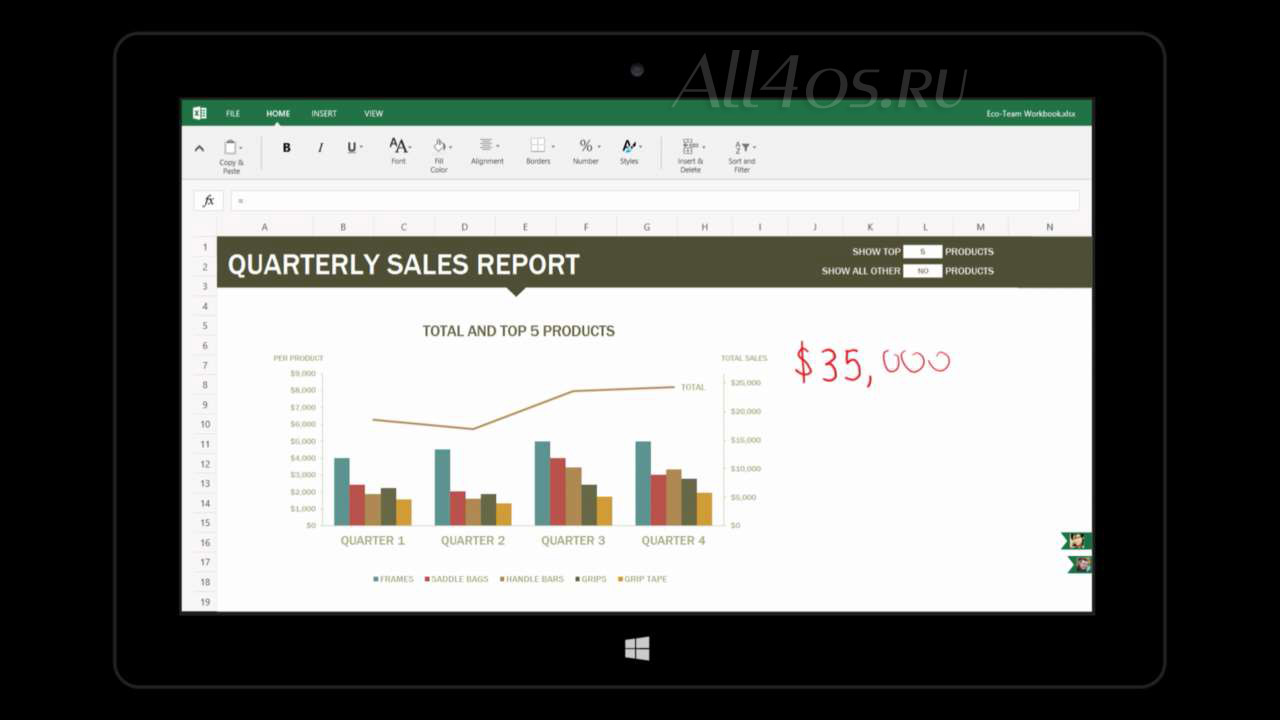
Task: Click the TOTAL SALES axis title
Action: 744,358
